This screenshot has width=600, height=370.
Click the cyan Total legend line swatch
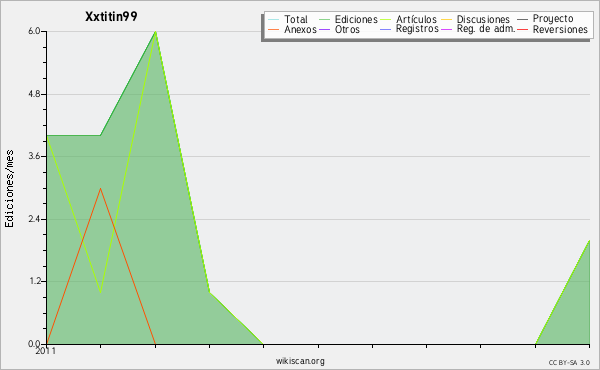pos(274,19)
